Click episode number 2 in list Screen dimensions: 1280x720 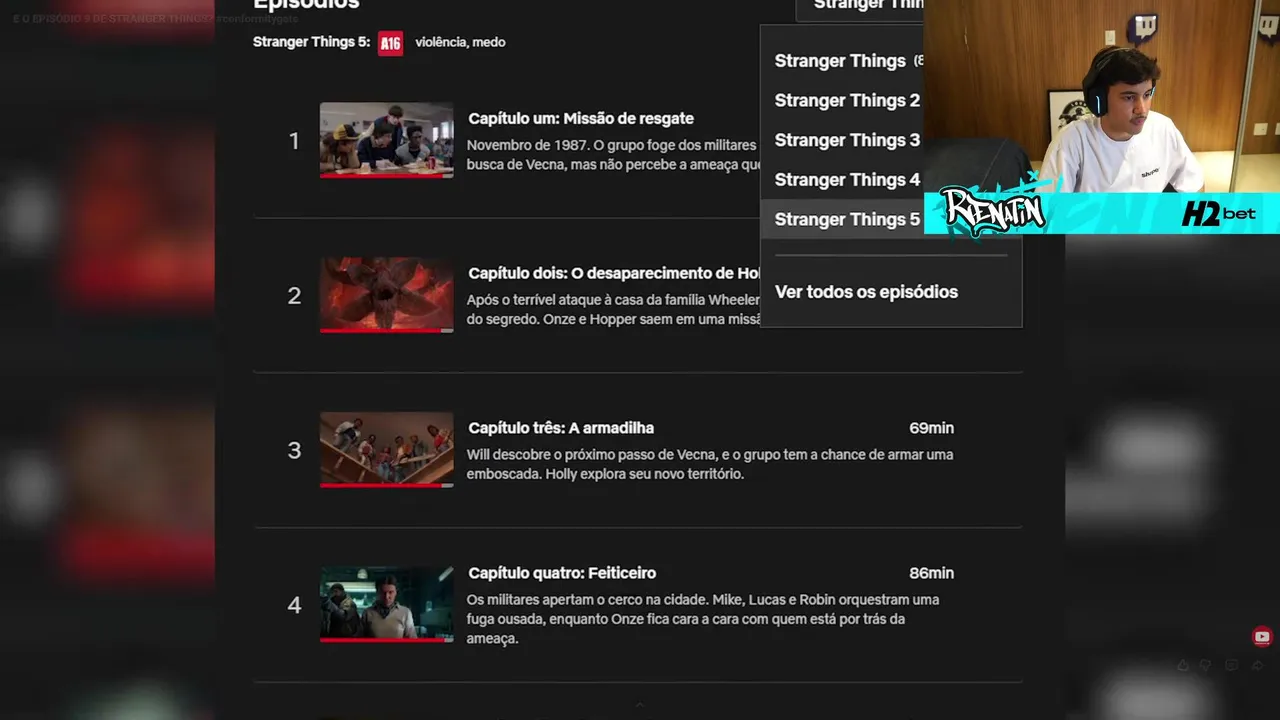[294, 296]
